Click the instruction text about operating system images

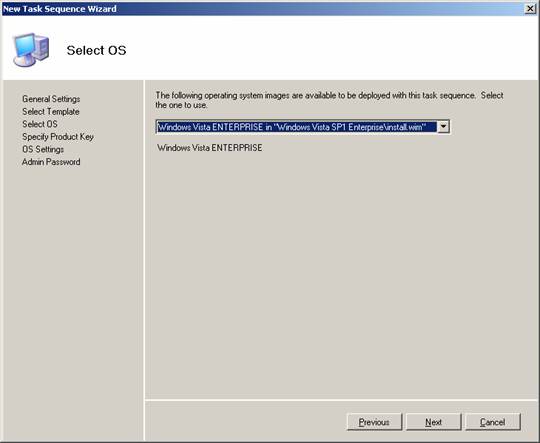tap(329, 100)
